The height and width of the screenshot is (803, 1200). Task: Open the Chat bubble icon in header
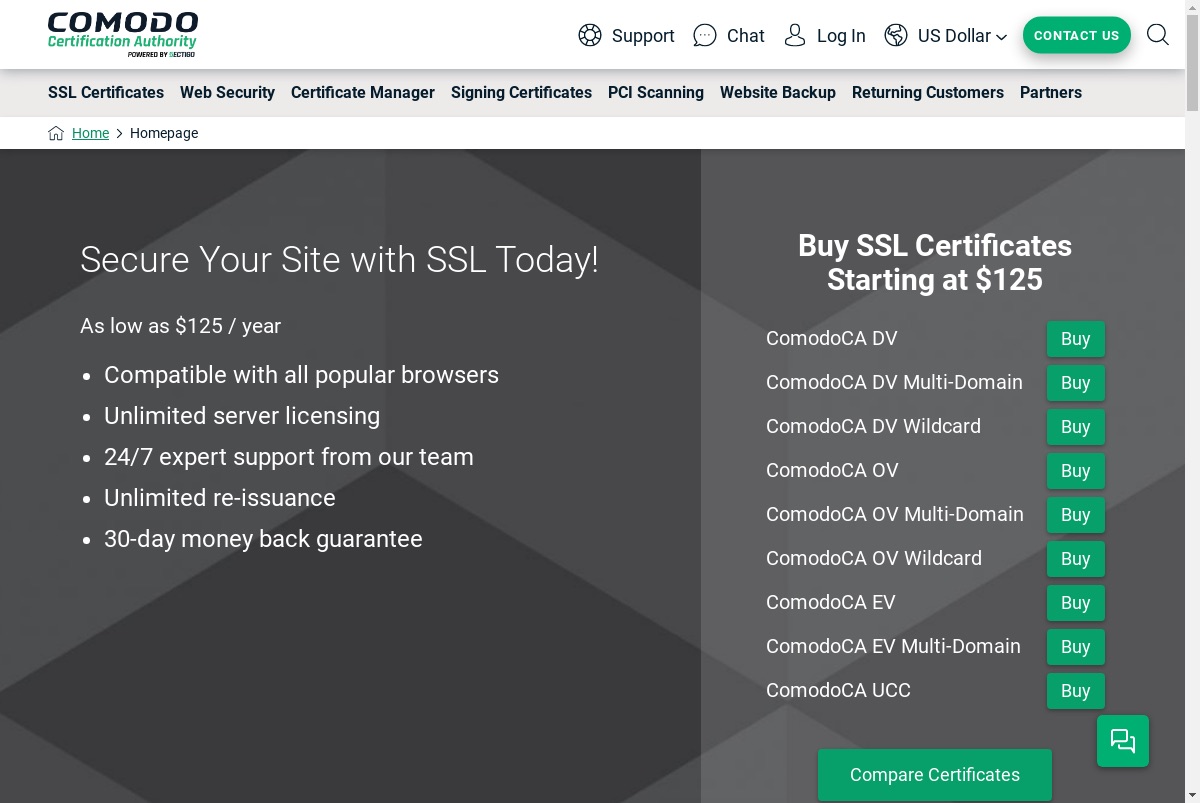coord(705,36)
